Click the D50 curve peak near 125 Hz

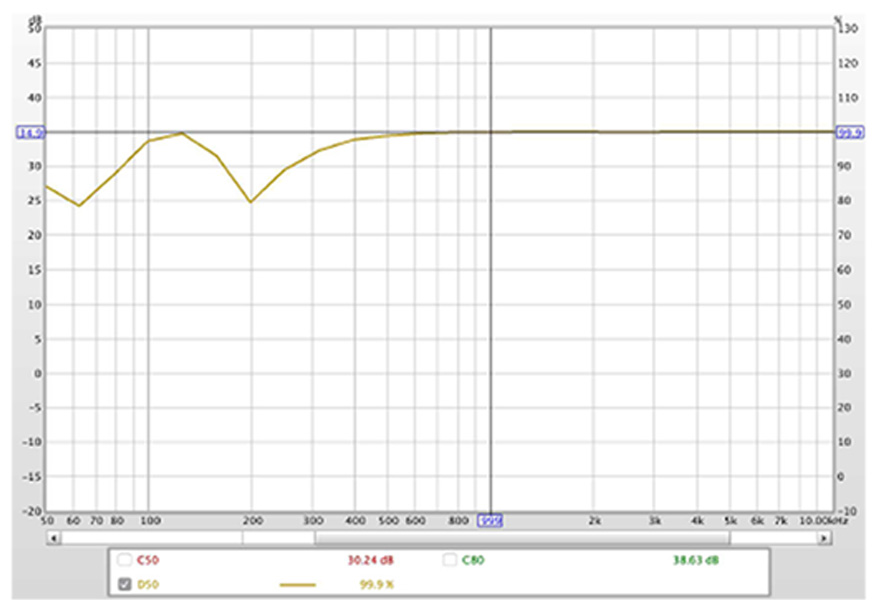(182, 133)
